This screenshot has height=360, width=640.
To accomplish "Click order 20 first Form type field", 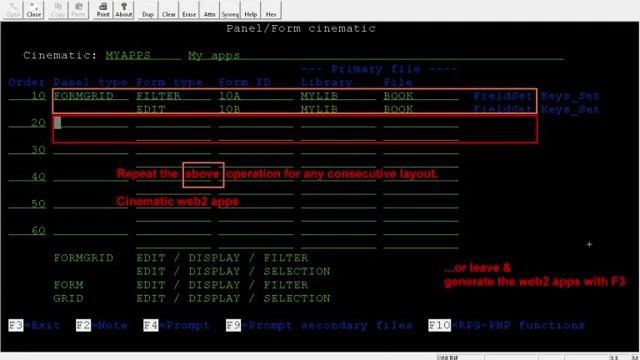I will click(173, 123).
